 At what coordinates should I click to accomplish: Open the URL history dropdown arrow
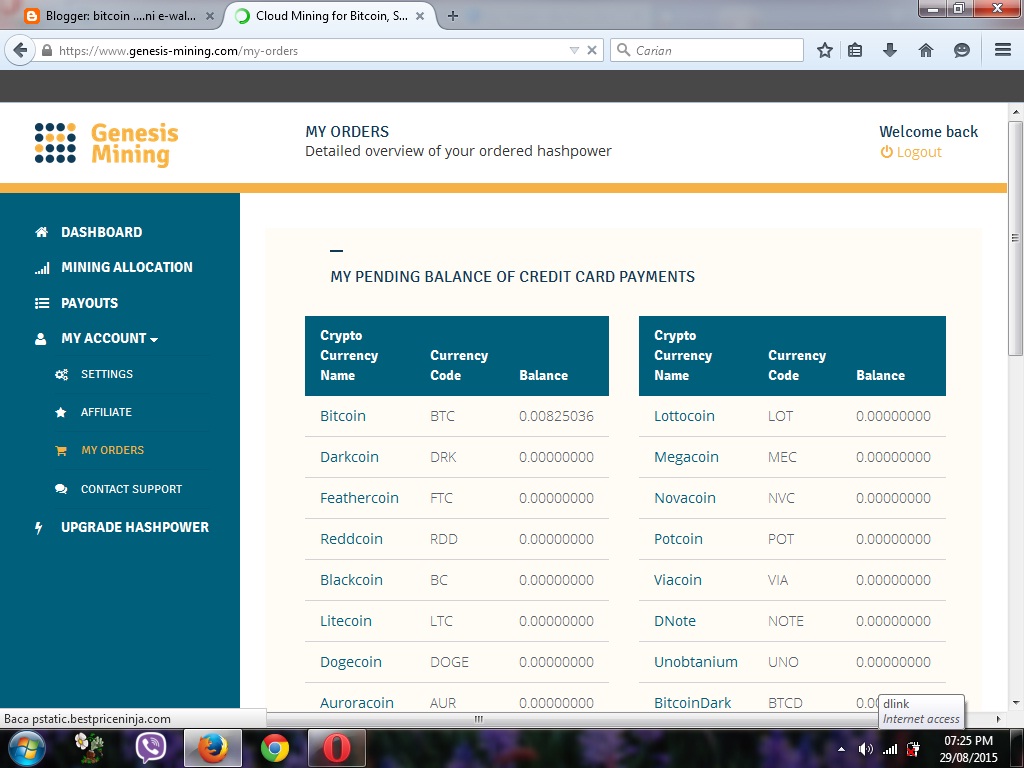tap(574, 50)
